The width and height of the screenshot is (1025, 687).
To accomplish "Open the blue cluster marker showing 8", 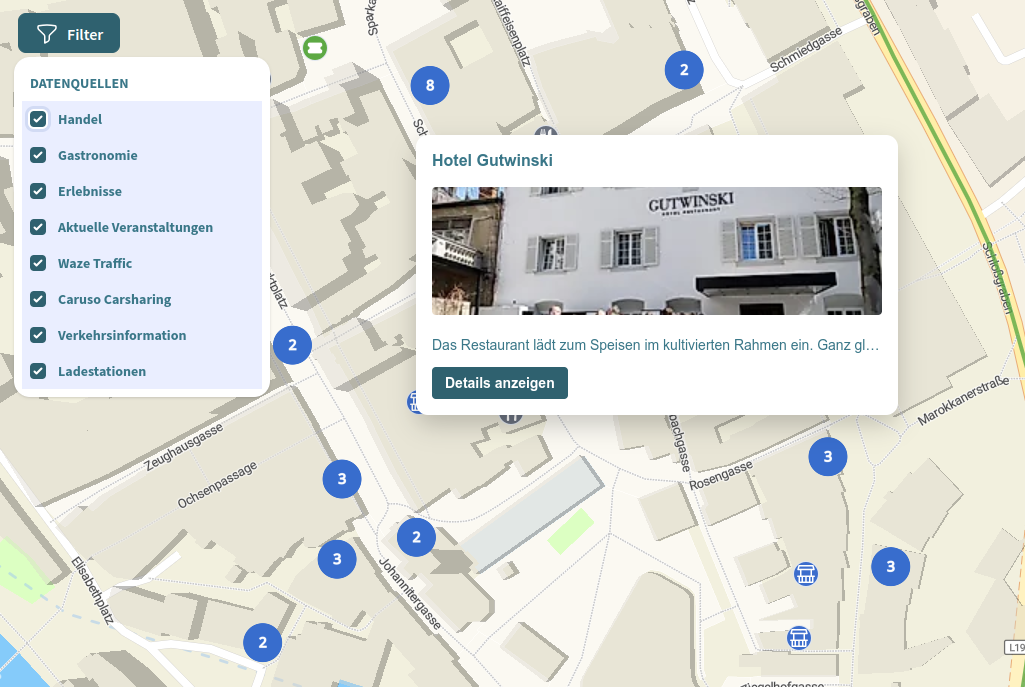I will [430, 86].
